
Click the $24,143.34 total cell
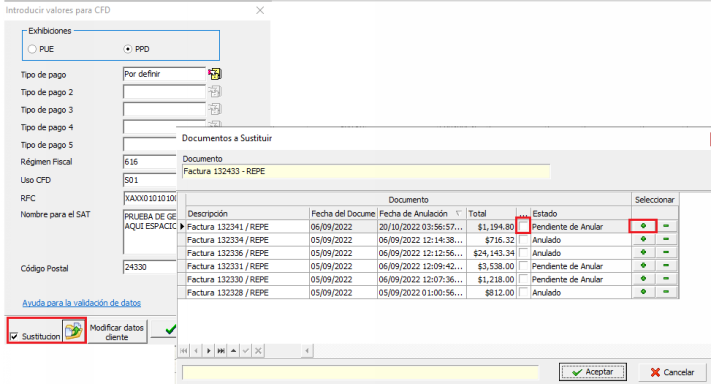tap(491, 252)
